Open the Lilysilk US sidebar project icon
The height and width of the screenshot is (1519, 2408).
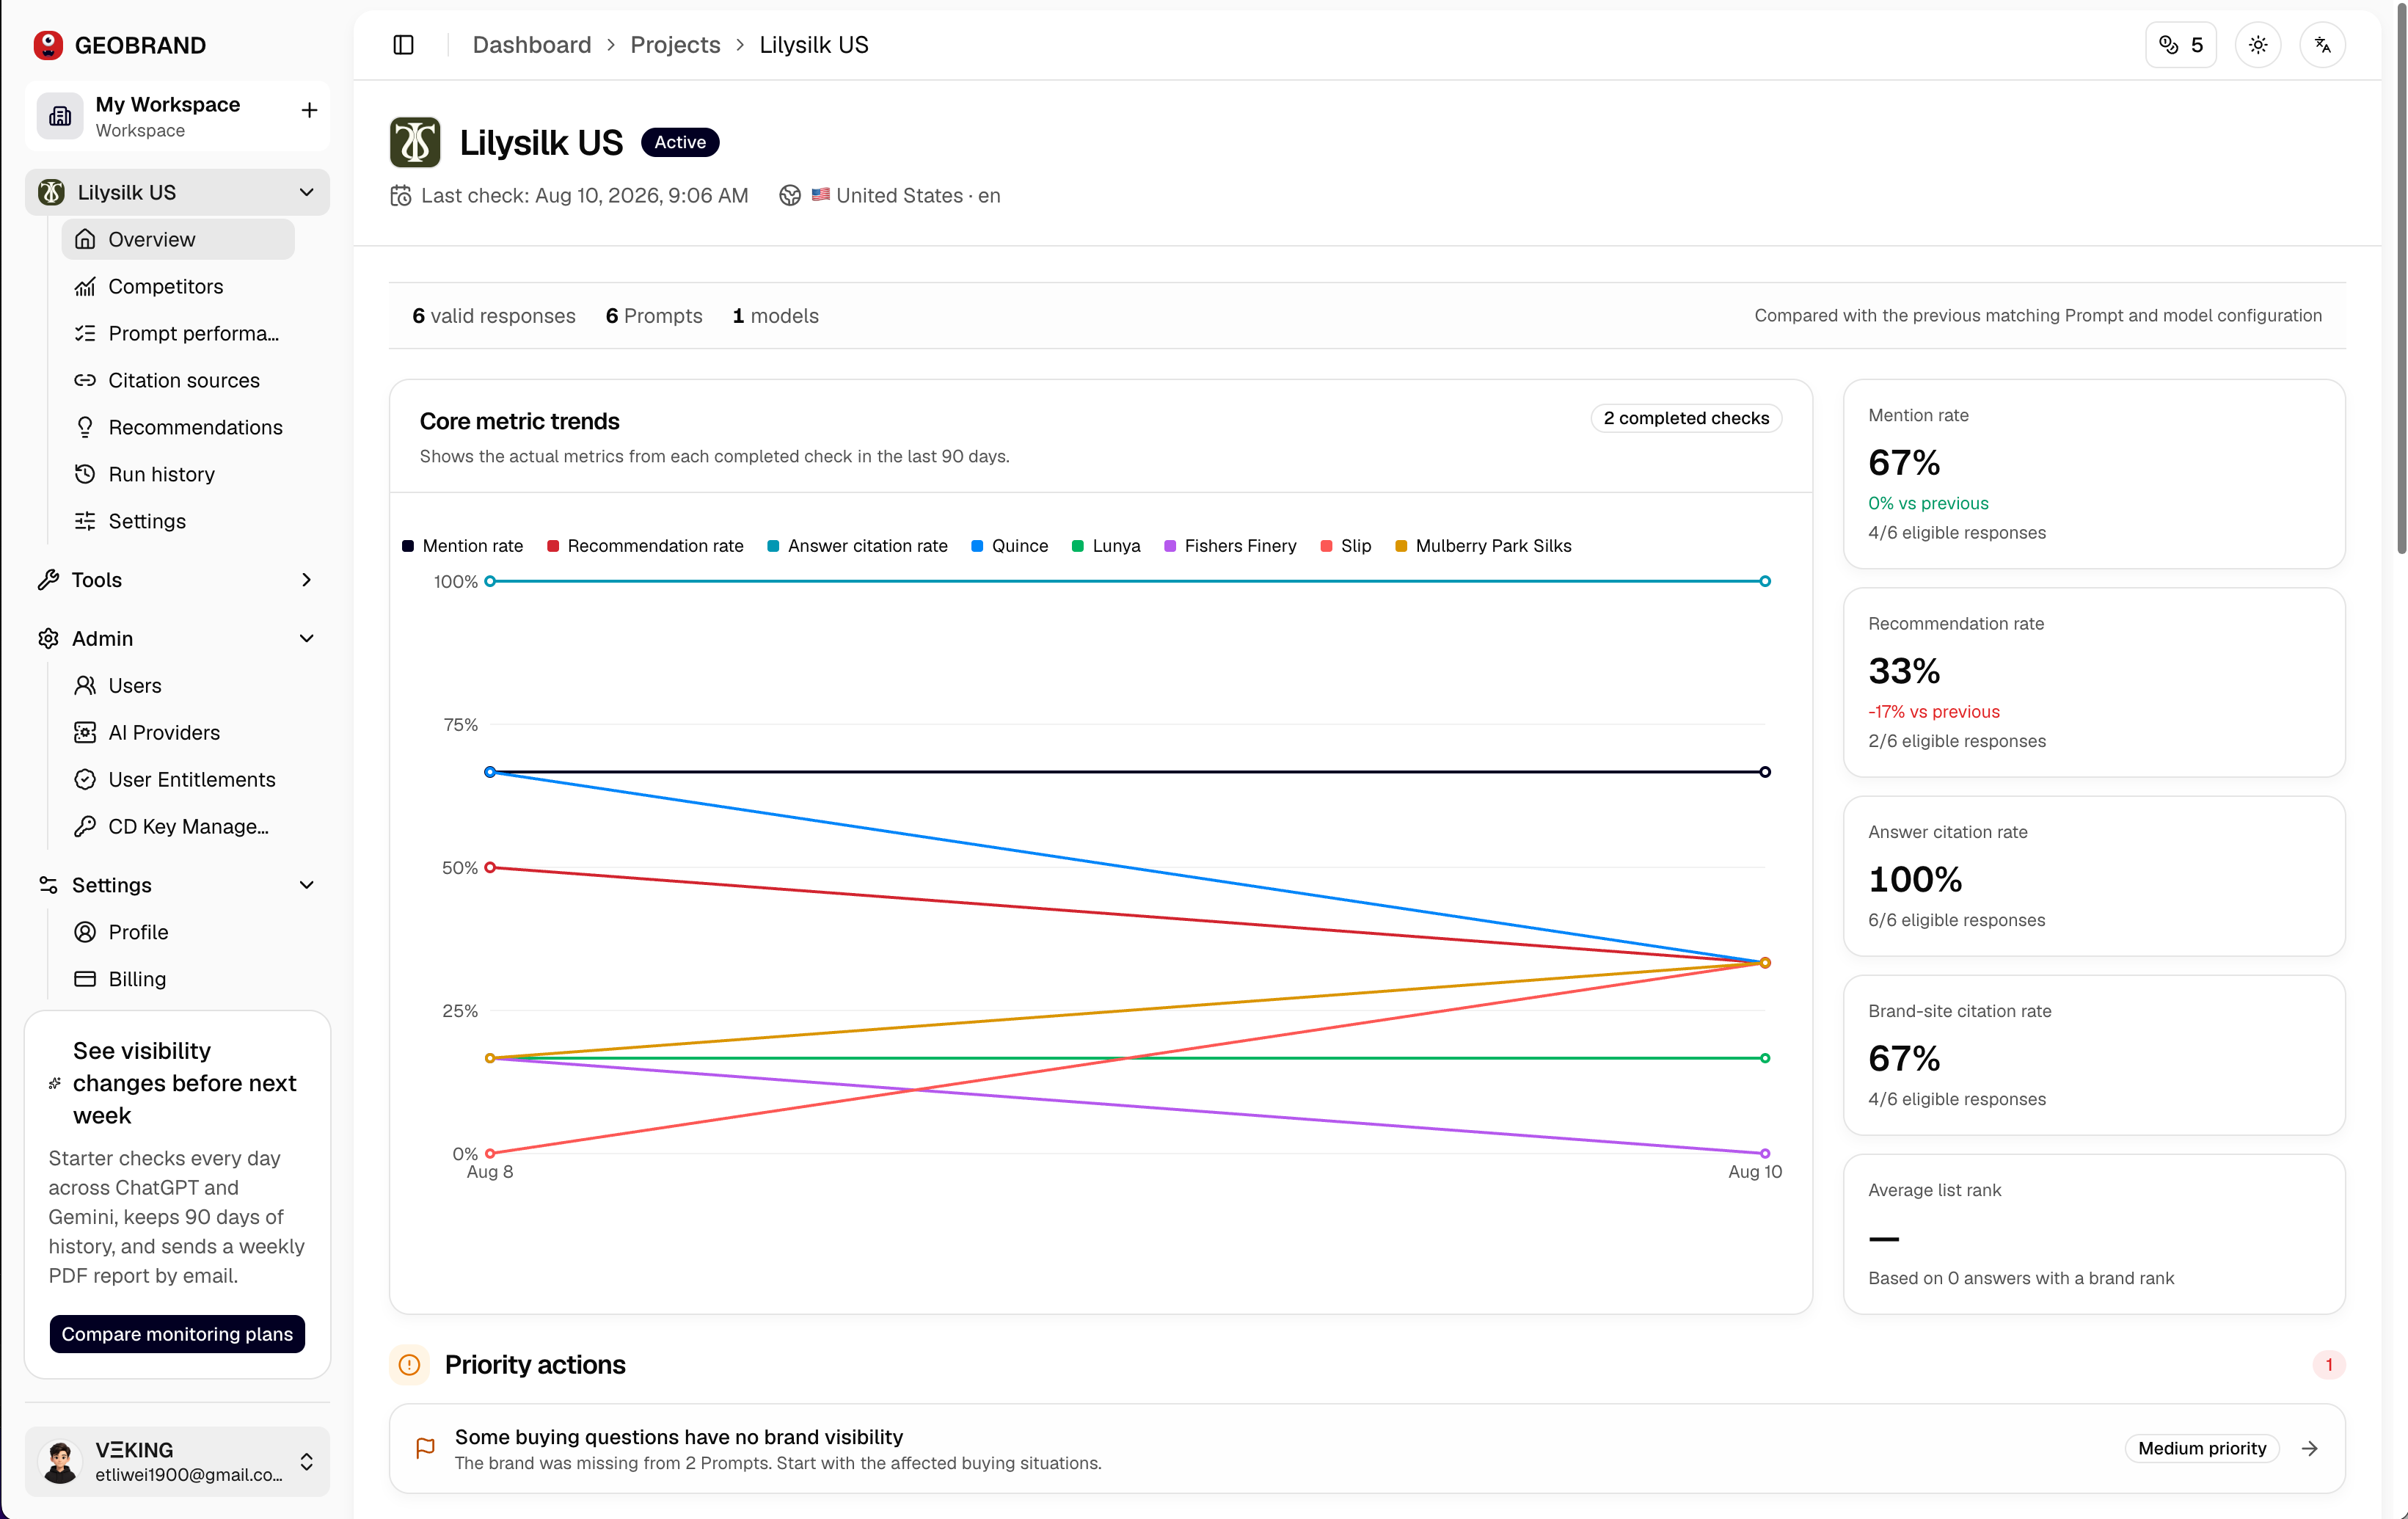click(51, 192)
